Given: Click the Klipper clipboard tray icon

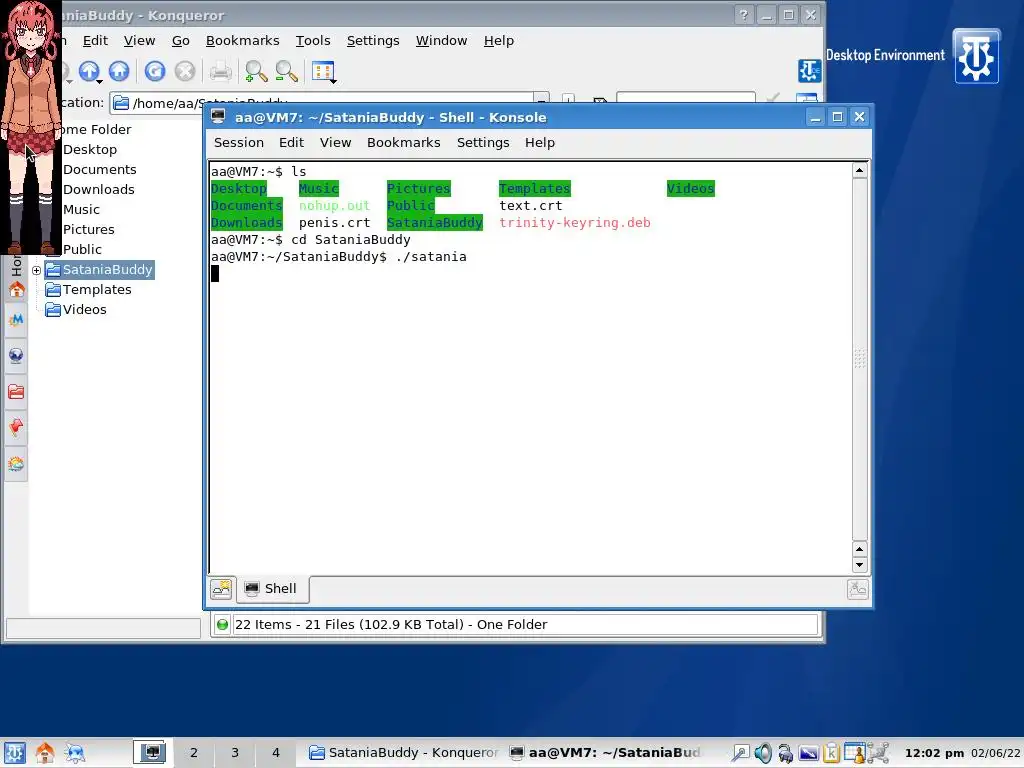Looking at the screenshot, I should tap(831, 753).
